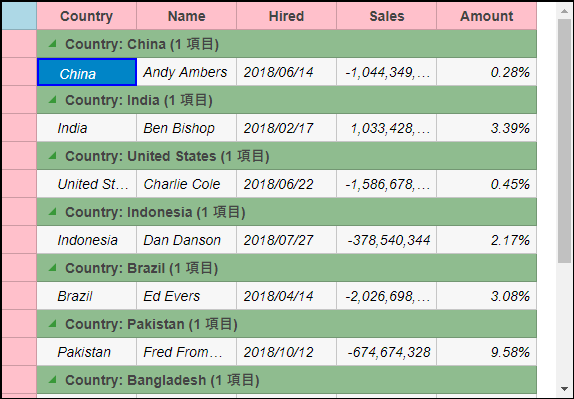Image resolution: width=574 pixels, height=399 pixels.
Task: Collapse the Country: Pakistan group triangle
Action: point(53,324)
